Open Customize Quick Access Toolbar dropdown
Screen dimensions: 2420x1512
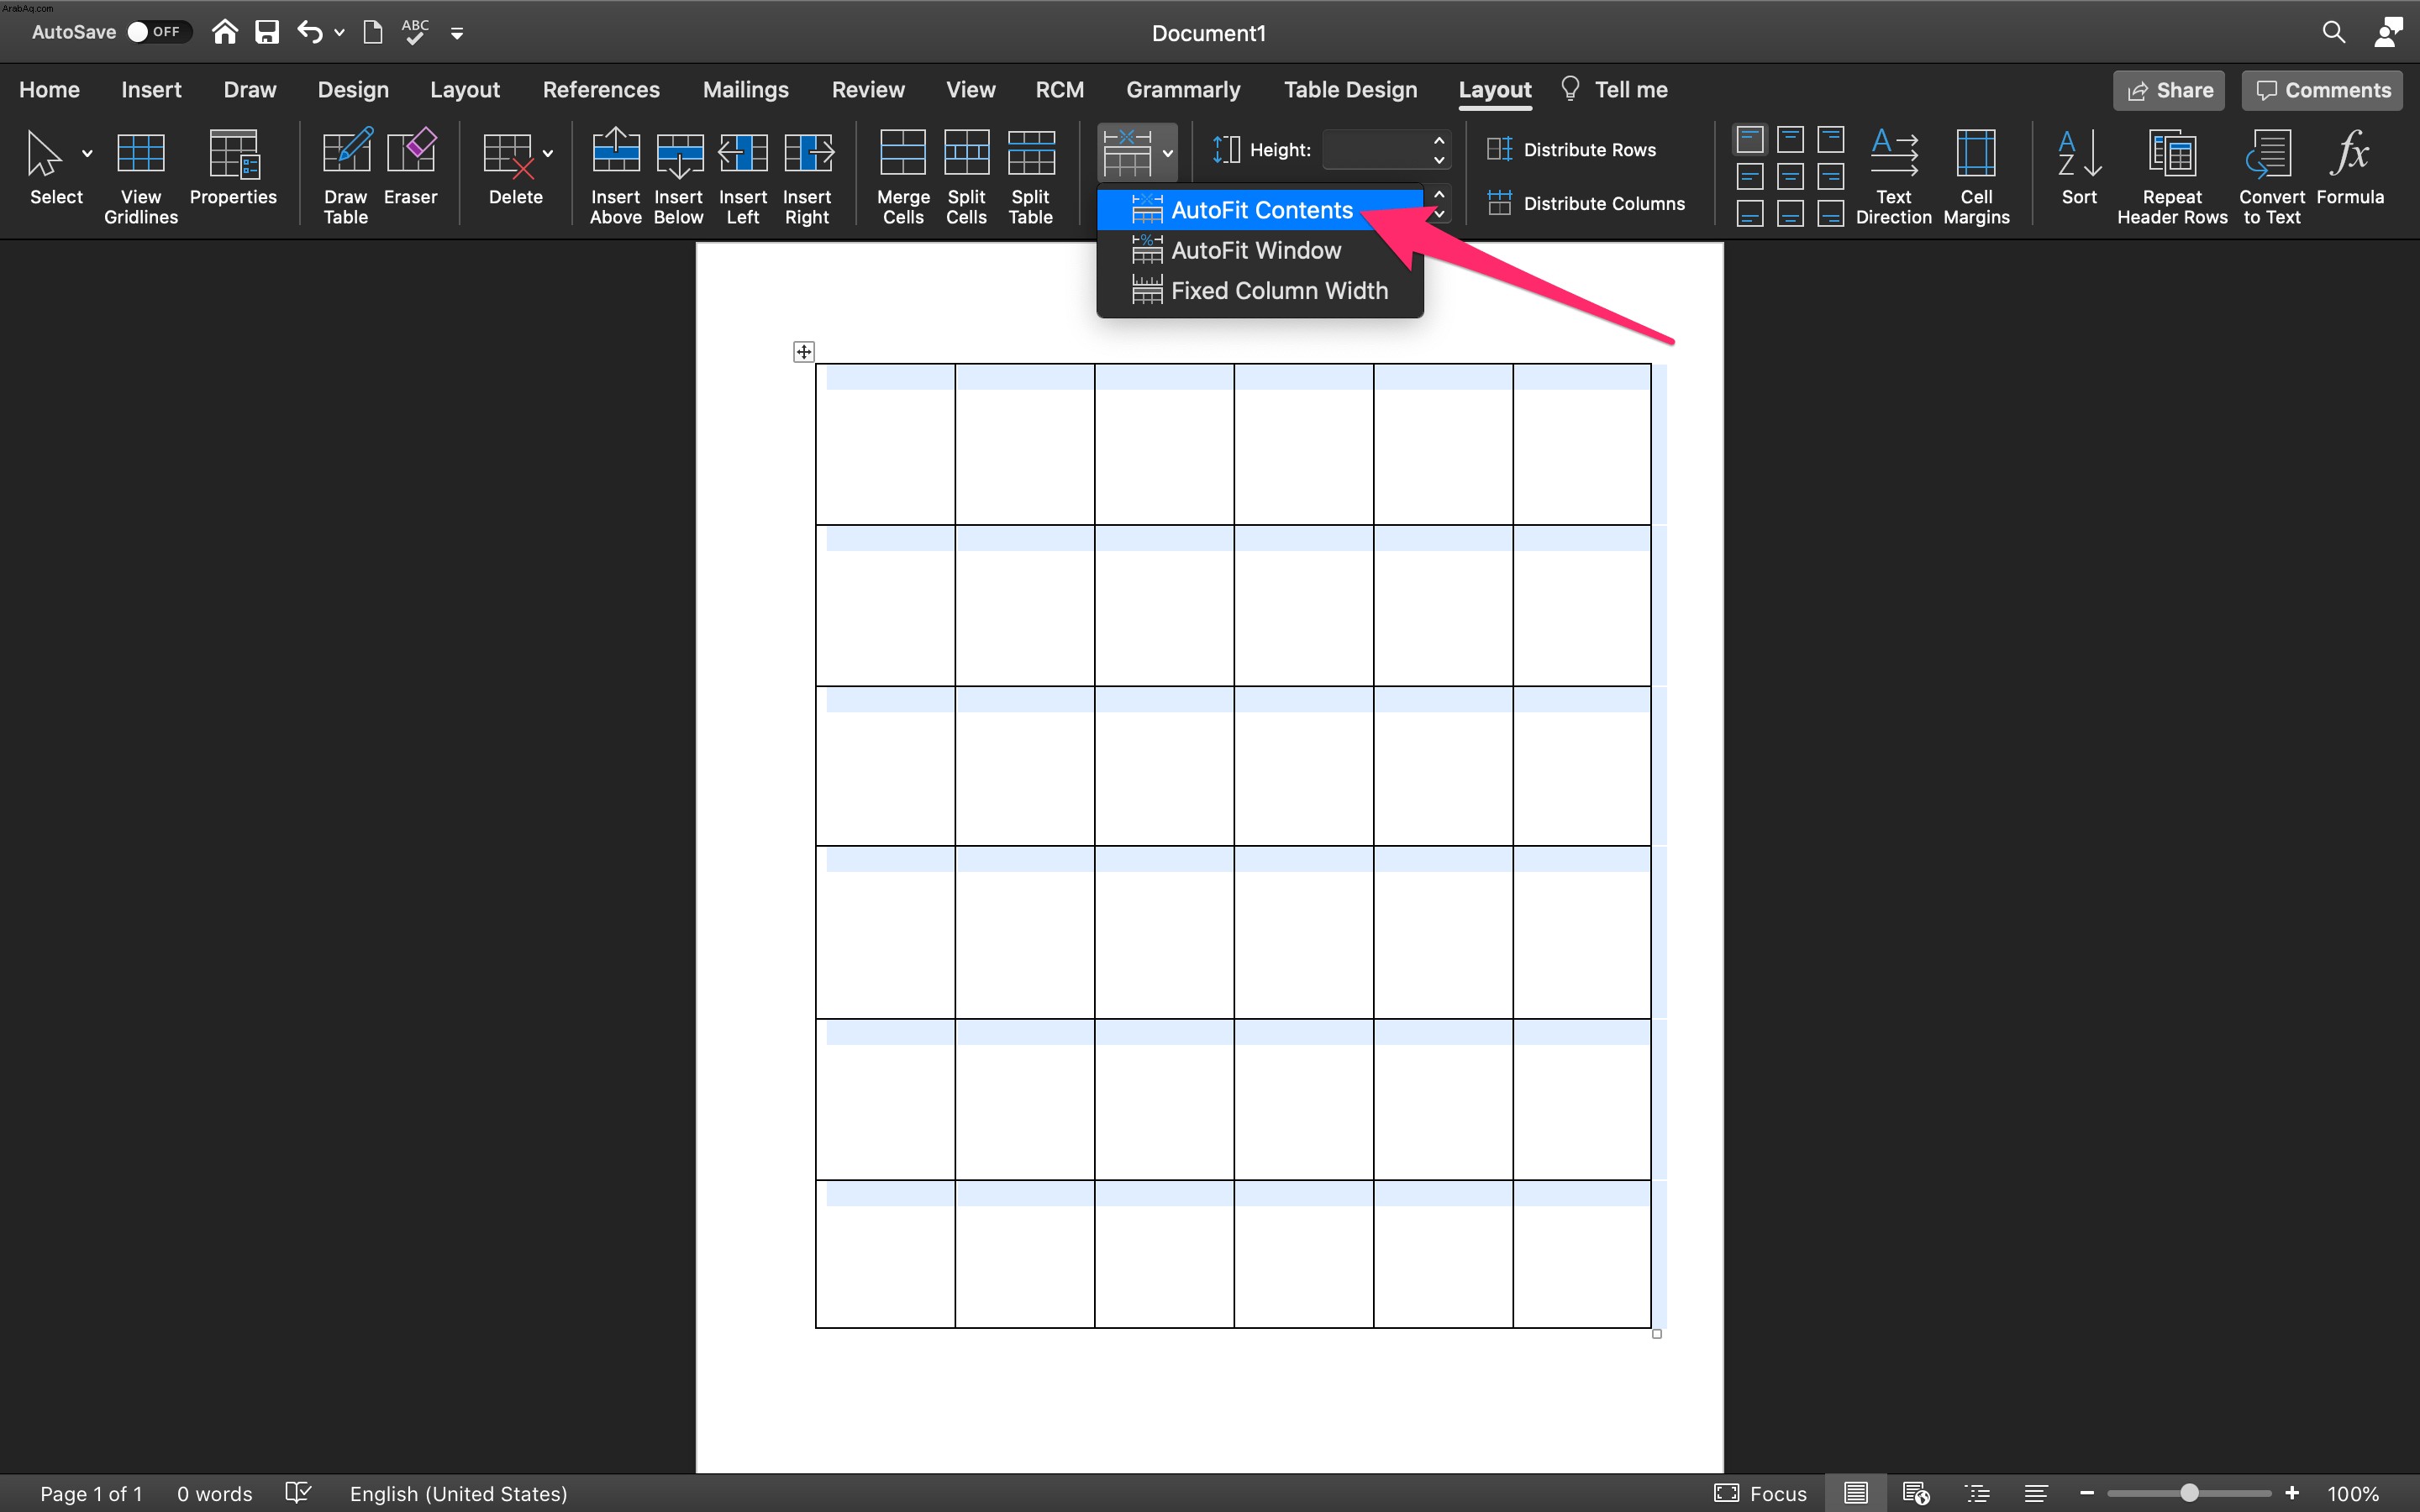457,33
